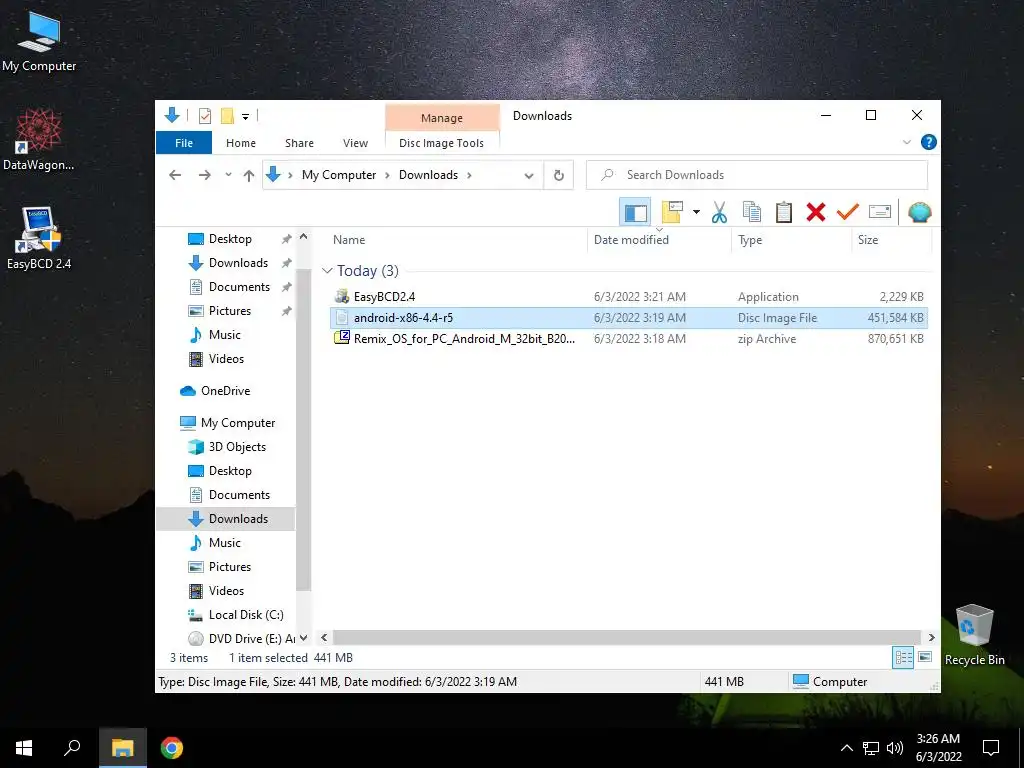Click the New folder quick access icon
Screen dimensions: 1024x768
[x=227, y=116]
